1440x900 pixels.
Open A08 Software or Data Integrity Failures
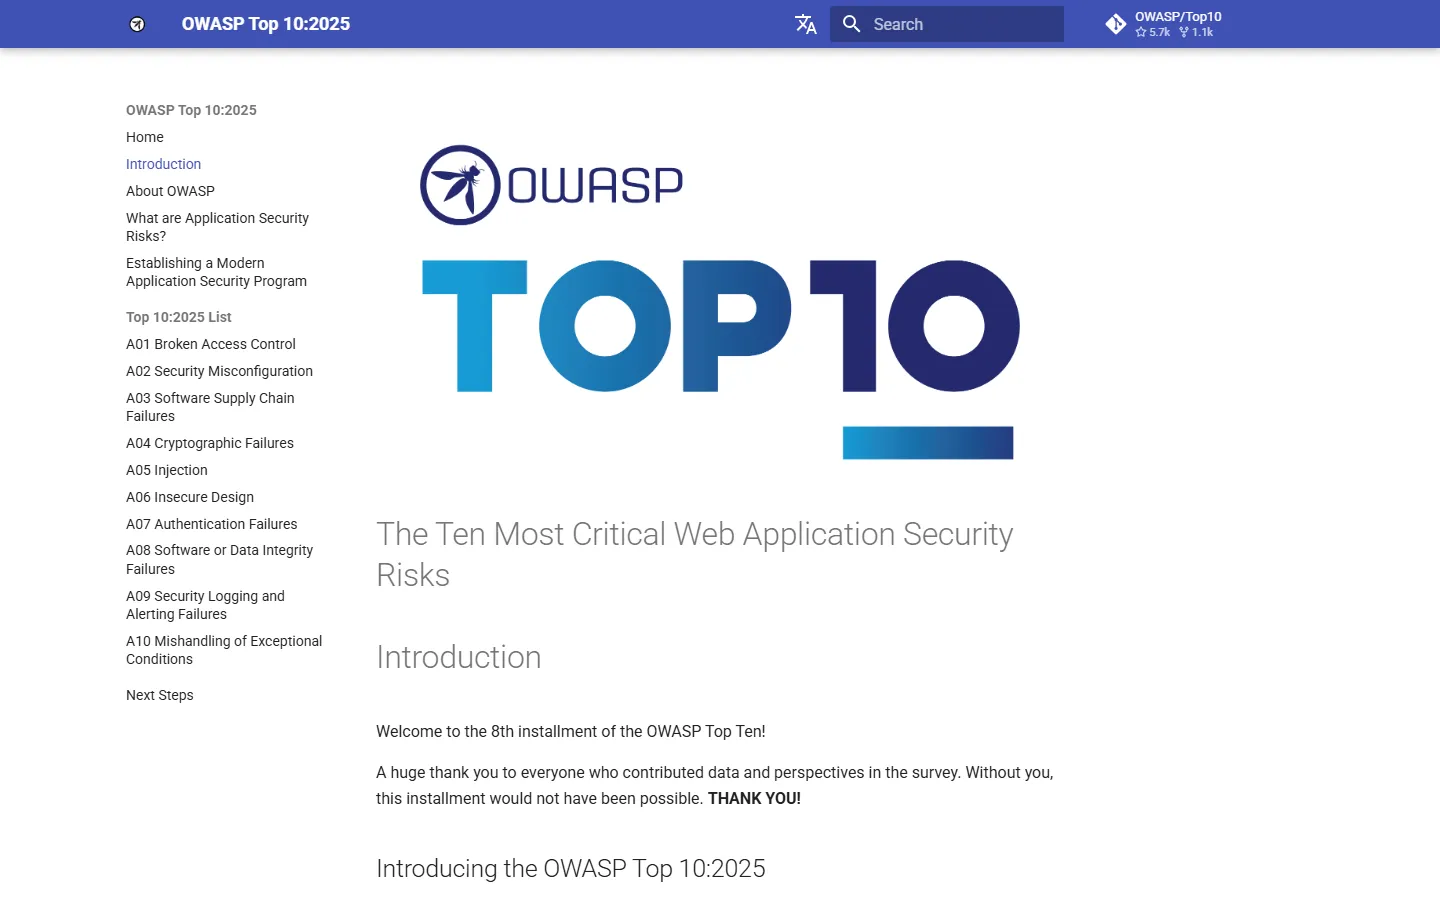point(219,560)
